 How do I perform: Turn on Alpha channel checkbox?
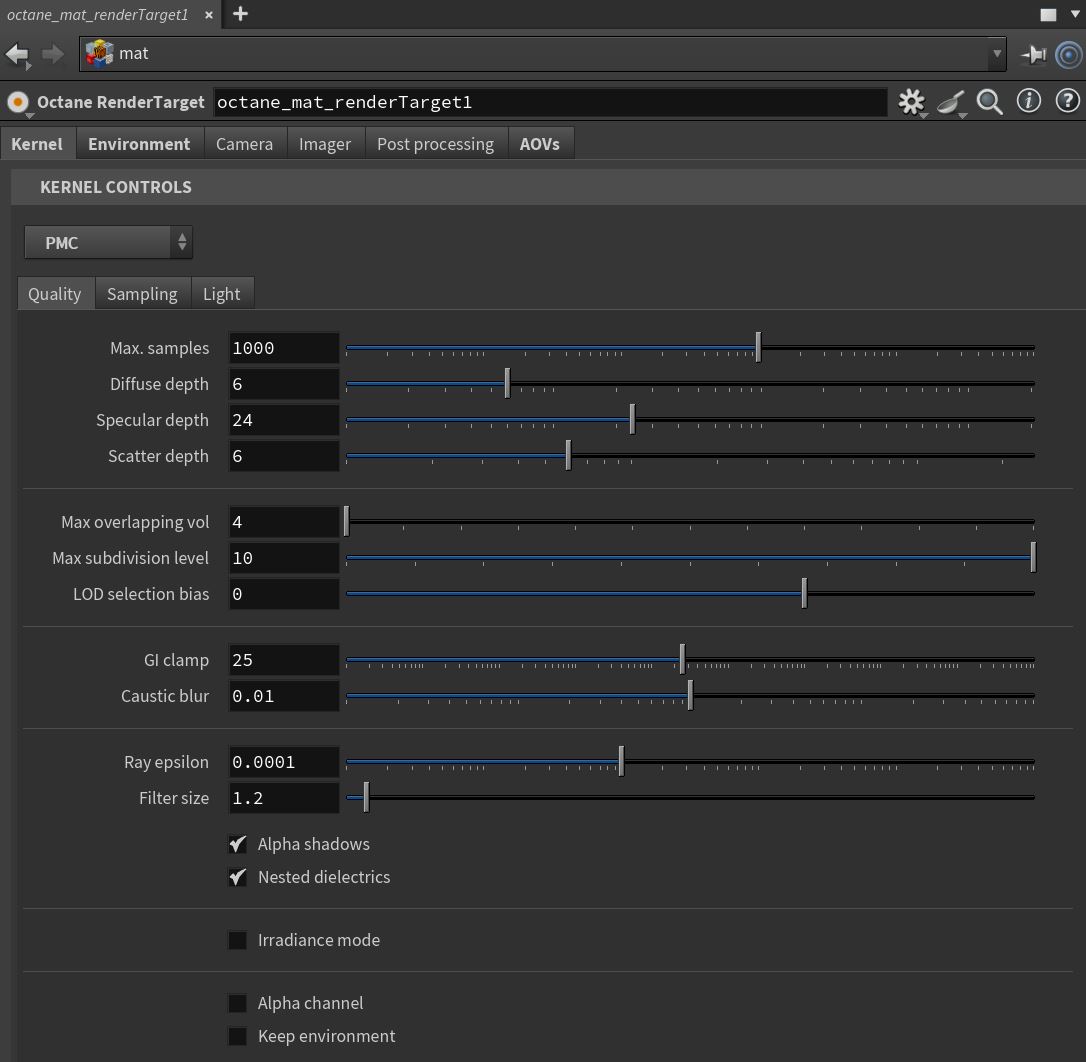tap(238, 1003)
